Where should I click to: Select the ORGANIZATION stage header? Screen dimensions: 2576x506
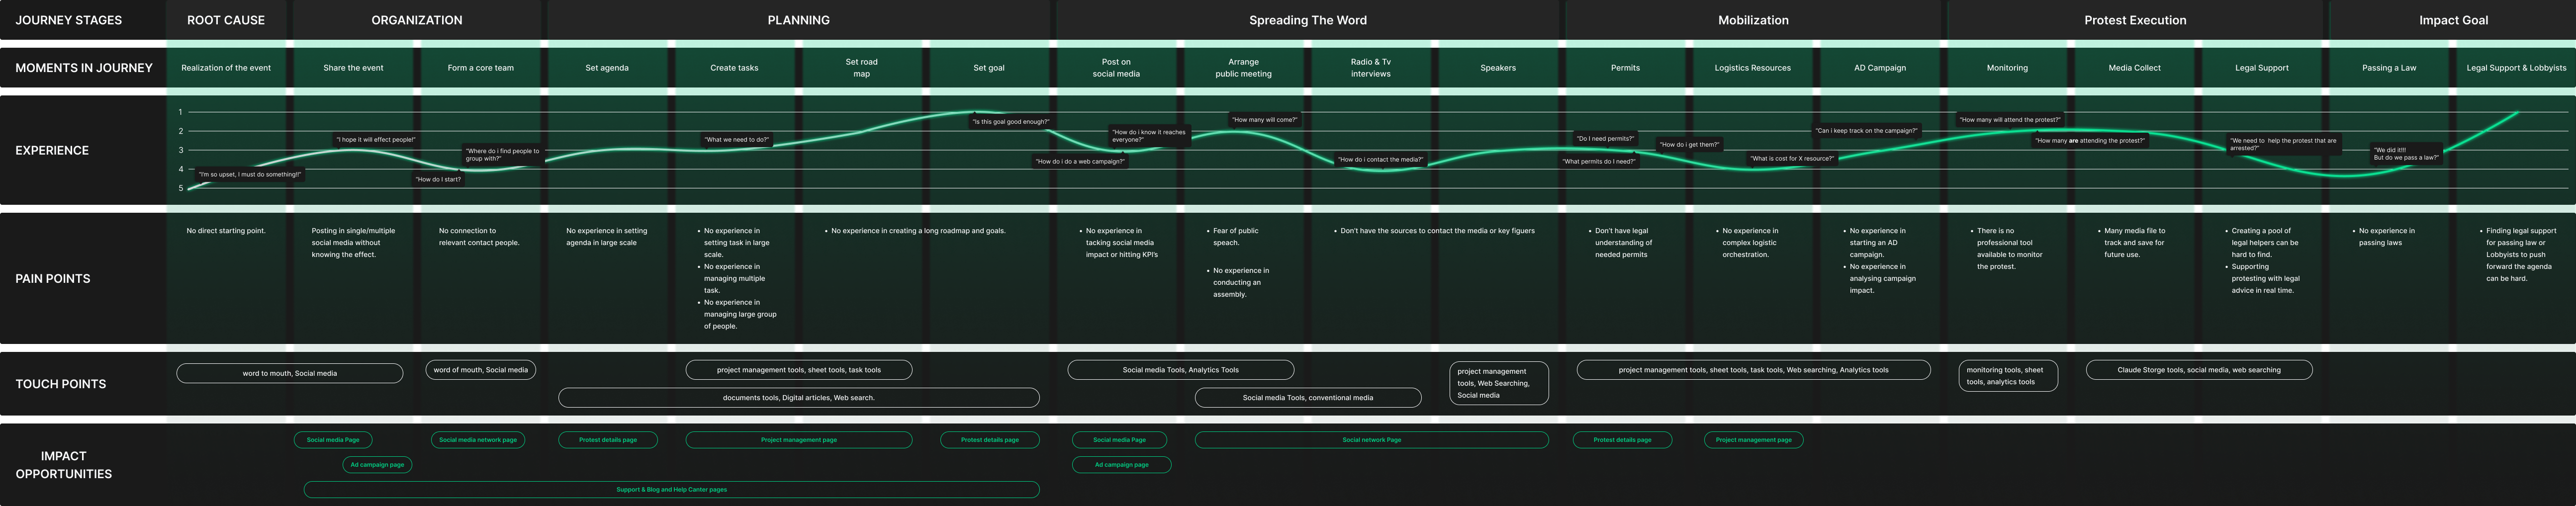[417, 20]
